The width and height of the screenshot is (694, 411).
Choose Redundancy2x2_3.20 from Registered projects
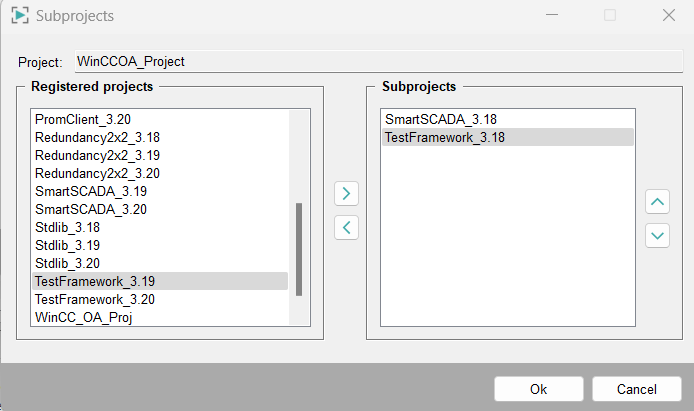tap(97, 173)
